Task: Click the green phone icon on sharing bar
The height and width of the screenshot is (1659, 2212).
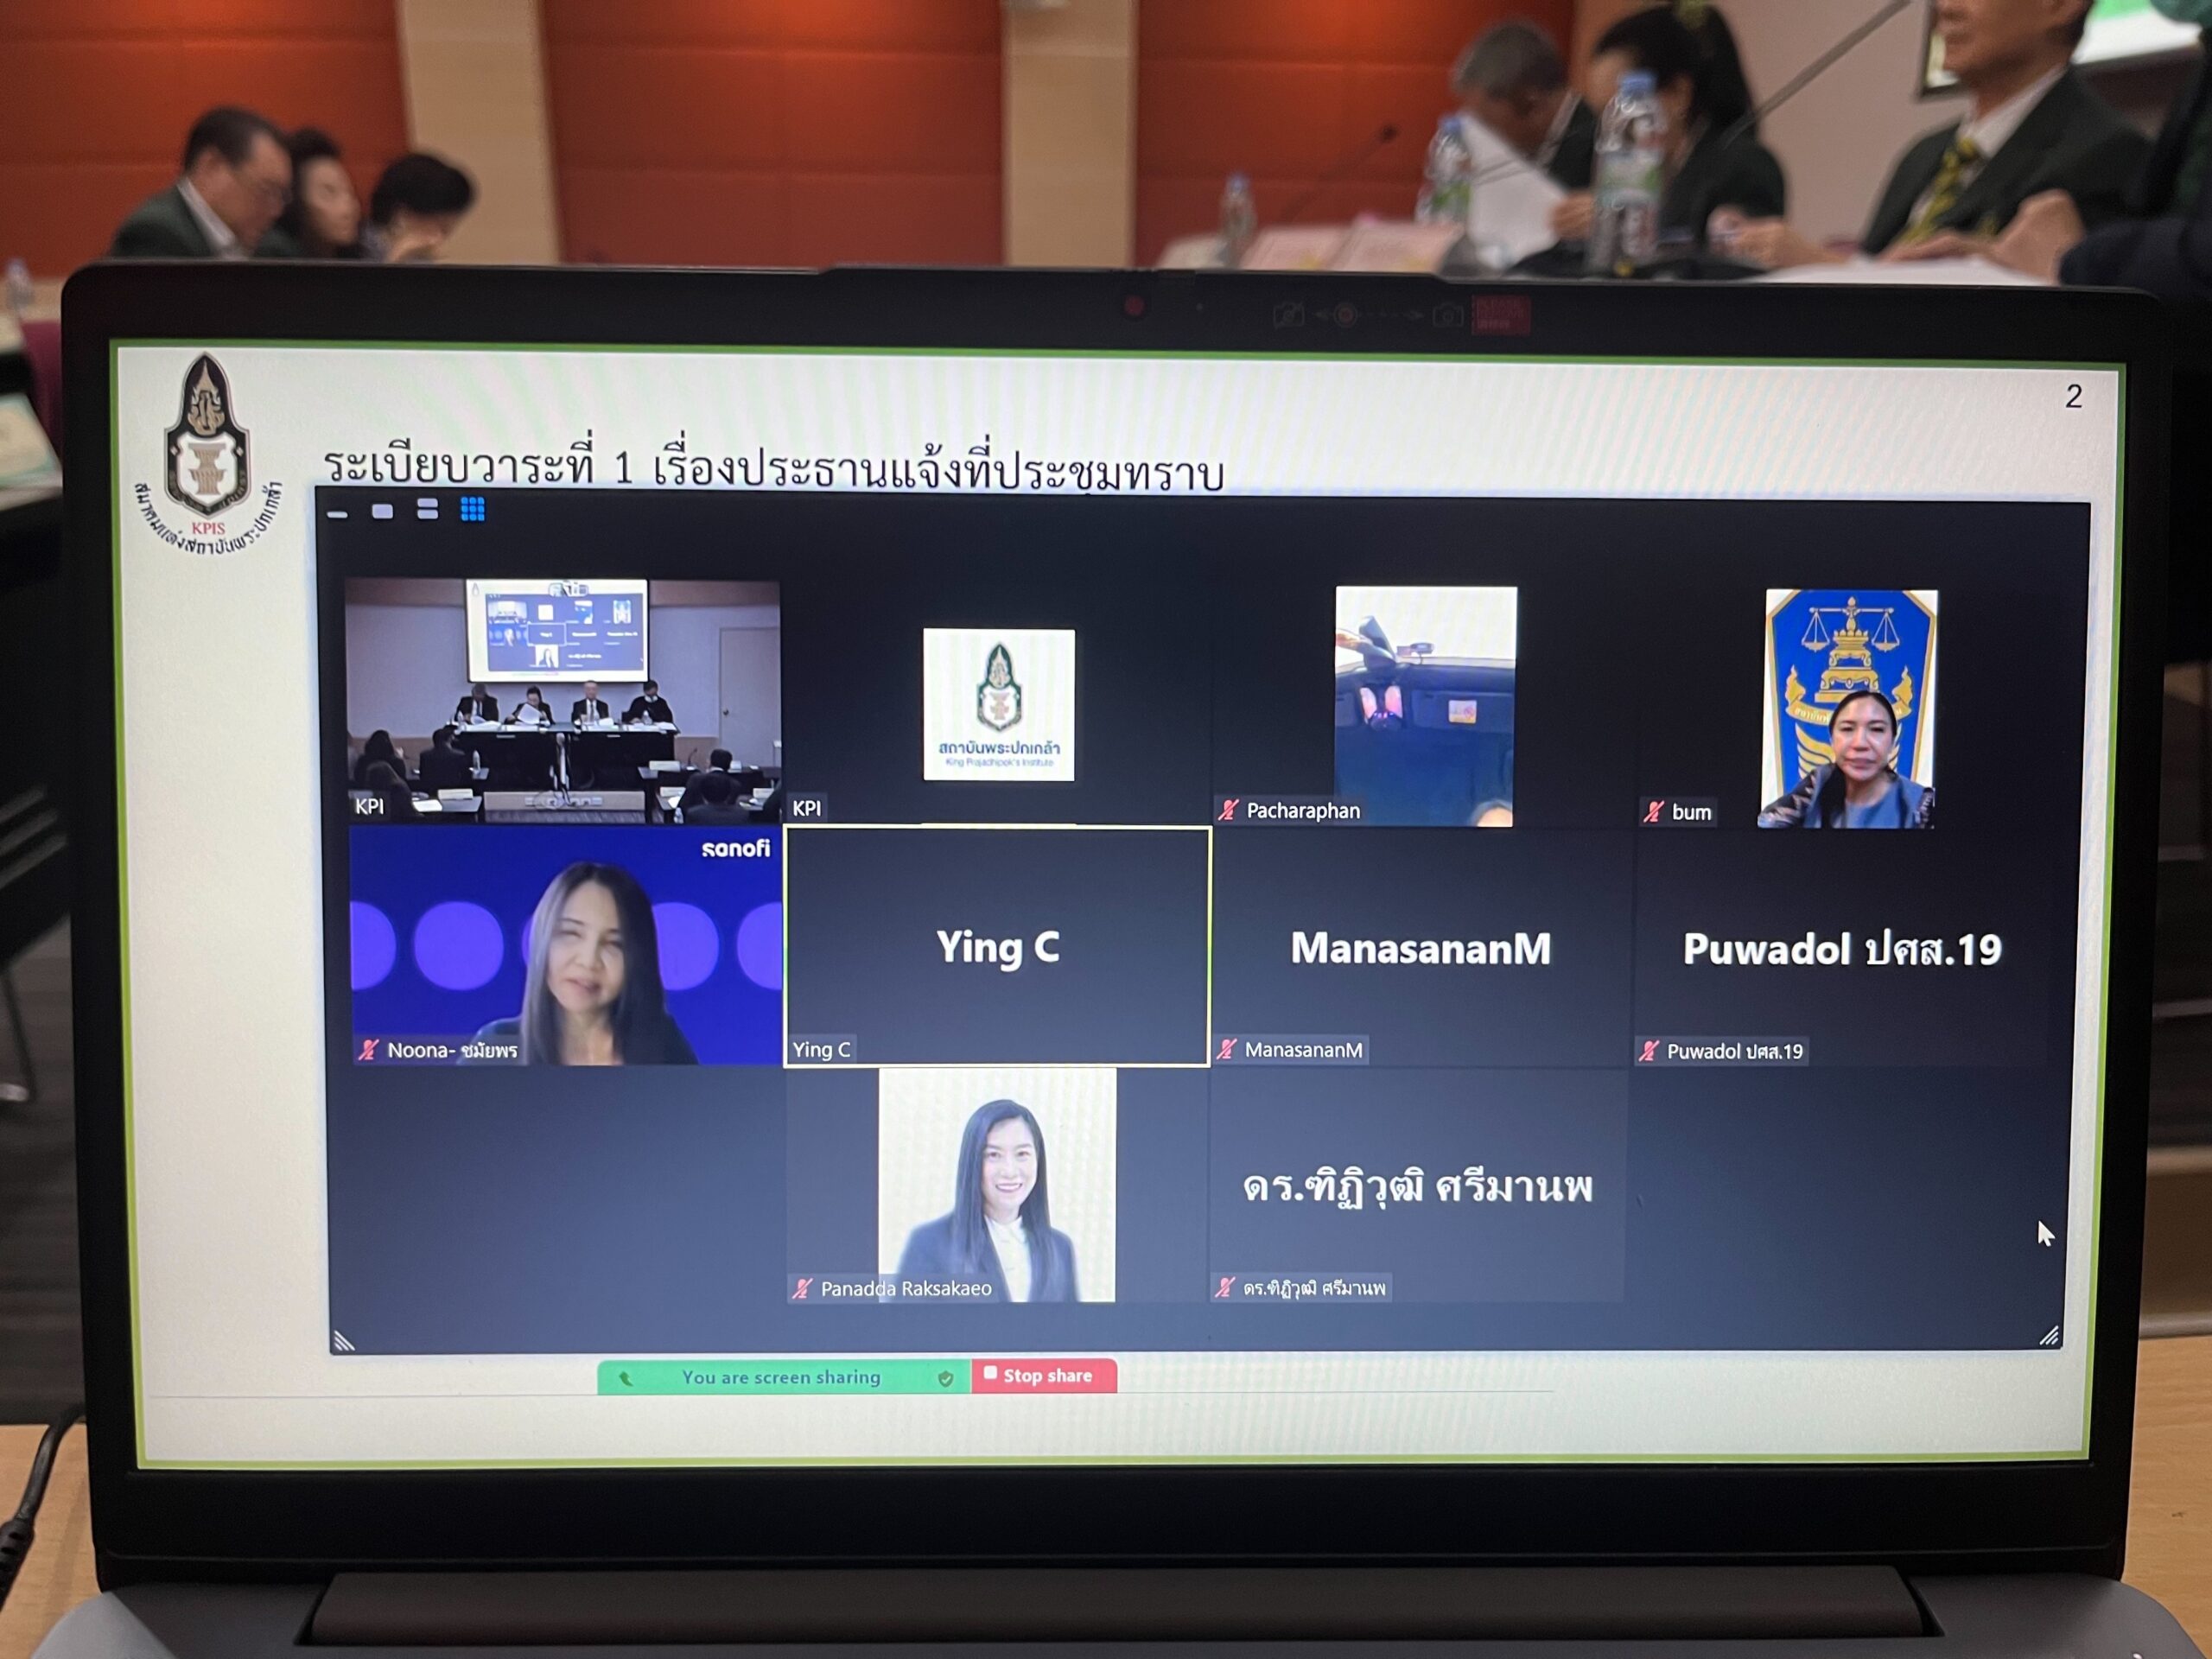Action: 625,1379
